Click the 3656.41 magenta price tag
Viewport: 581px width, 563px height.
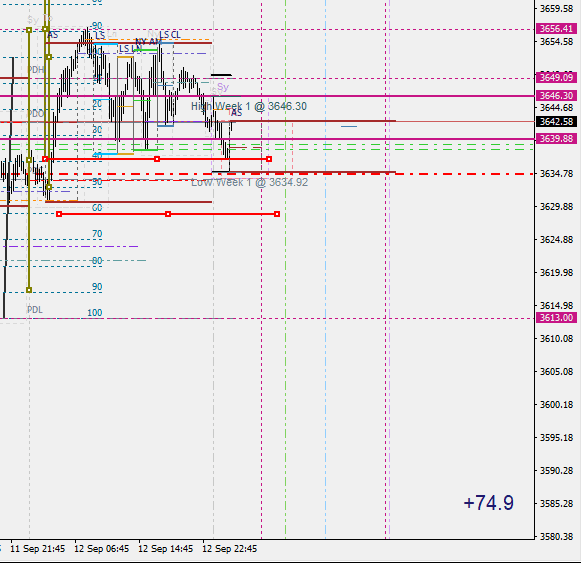[556, 29]
